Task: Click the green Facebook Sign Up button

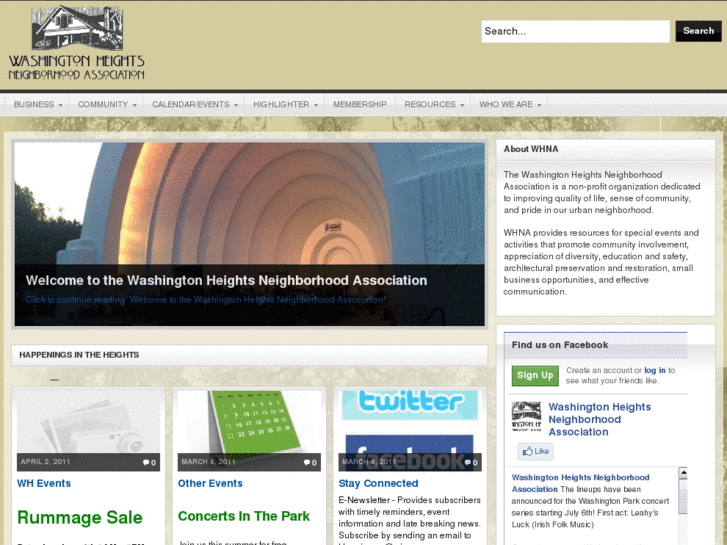Action: [x=535, y=375]
